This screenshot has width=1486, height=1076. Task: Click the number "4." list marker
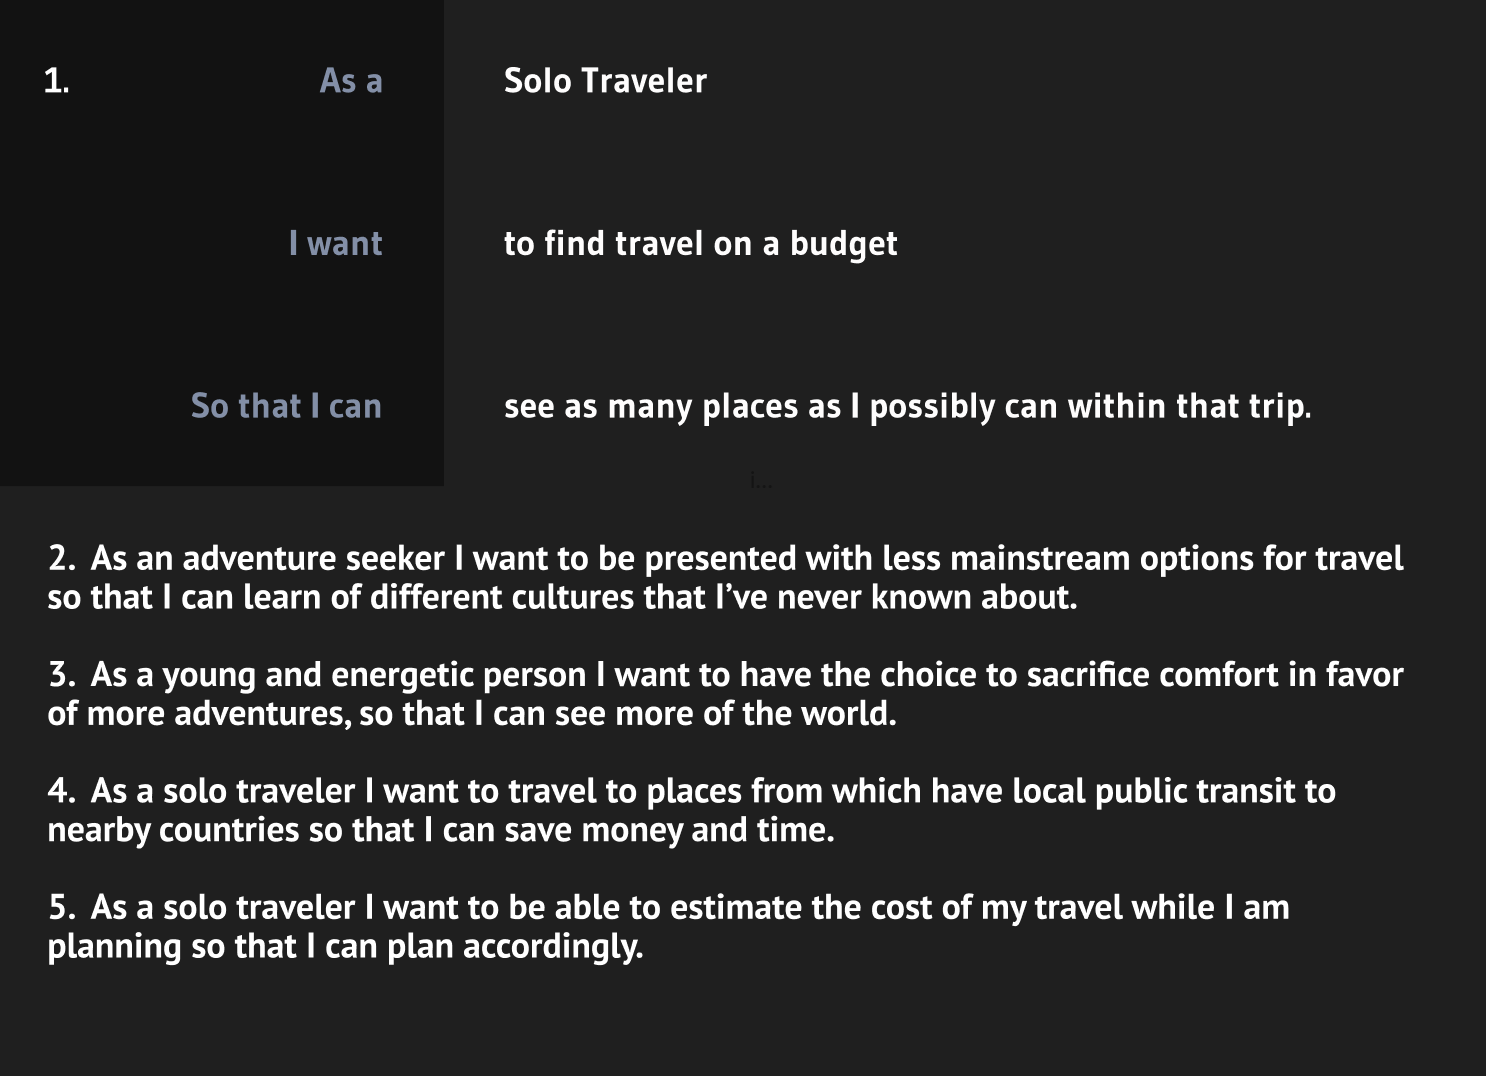62,791
